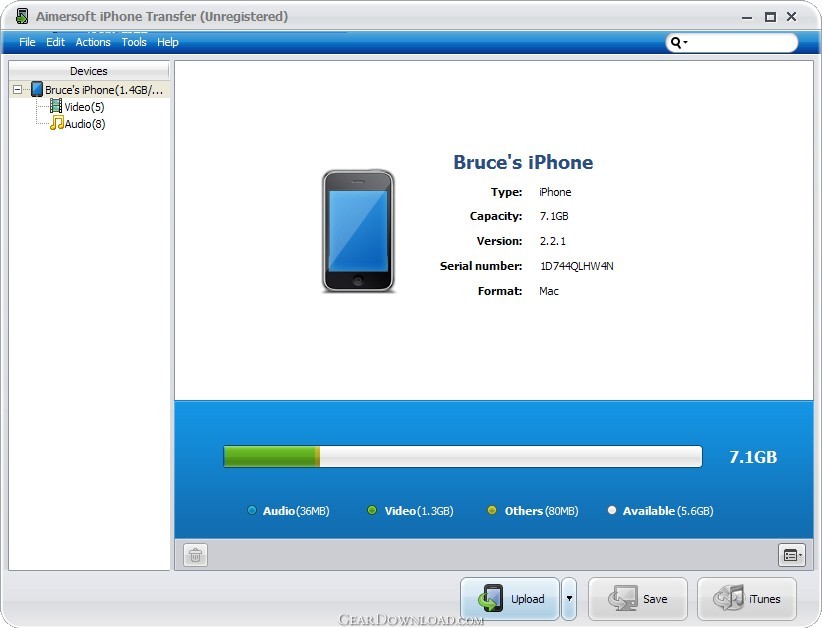This screenshot has height=628, width=822.
Task: Click the iTunes button
Action: tap(747, 599)
